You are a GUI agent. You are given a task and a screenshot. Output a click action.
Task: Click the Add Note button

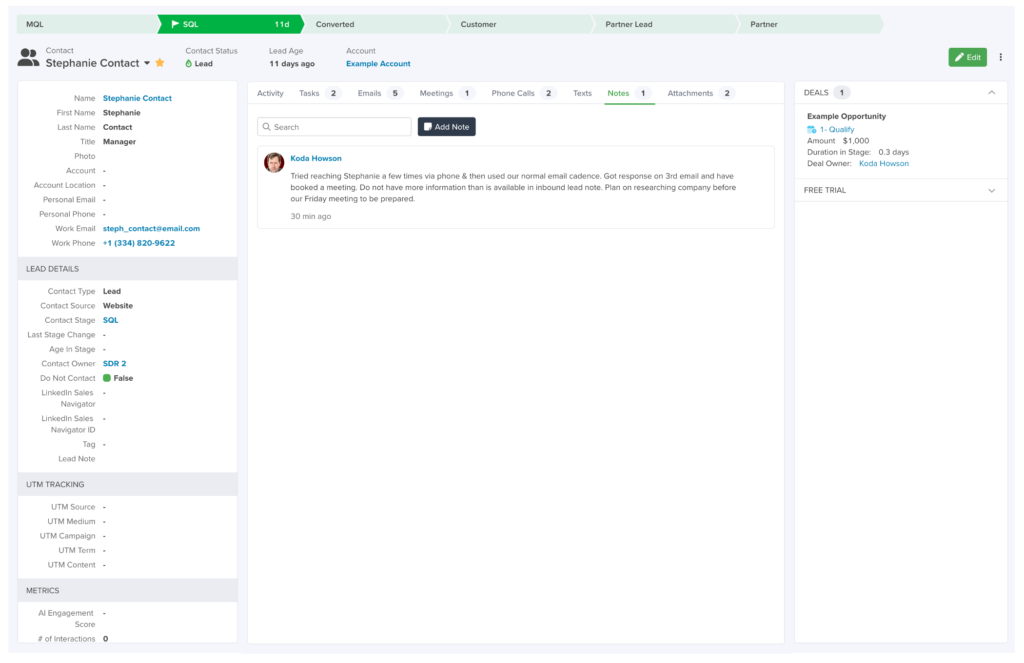(x=447, y=127)
